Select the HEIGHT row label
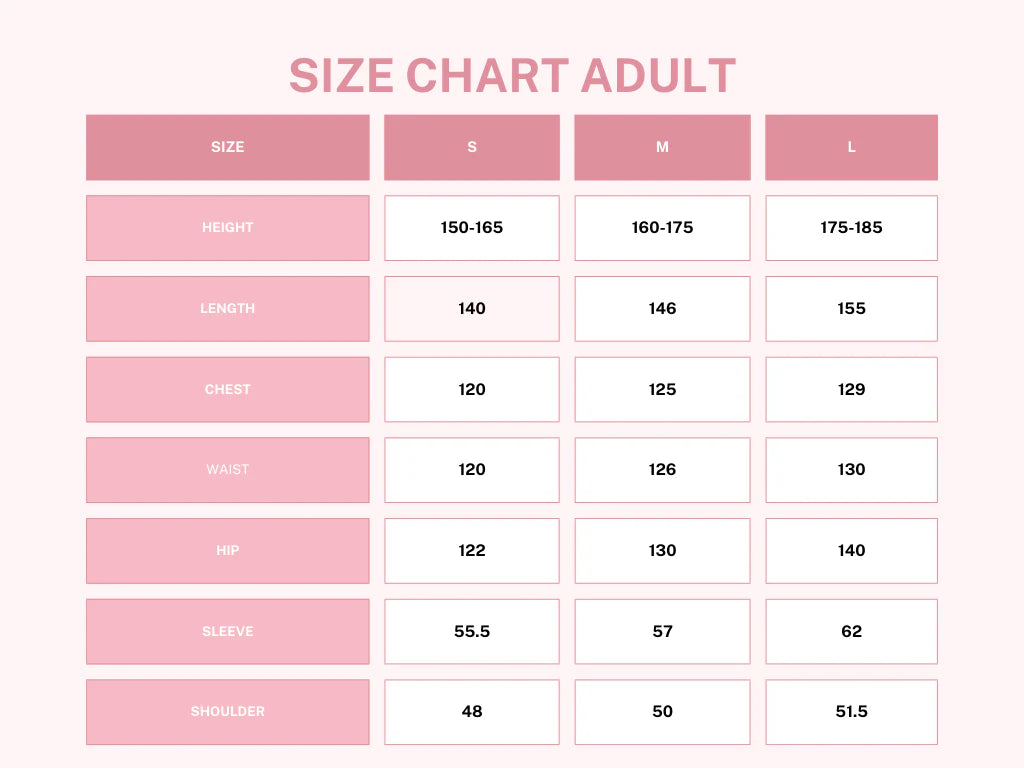The width and height of the screenshot is (1024, 768). [x=227, y=228]
